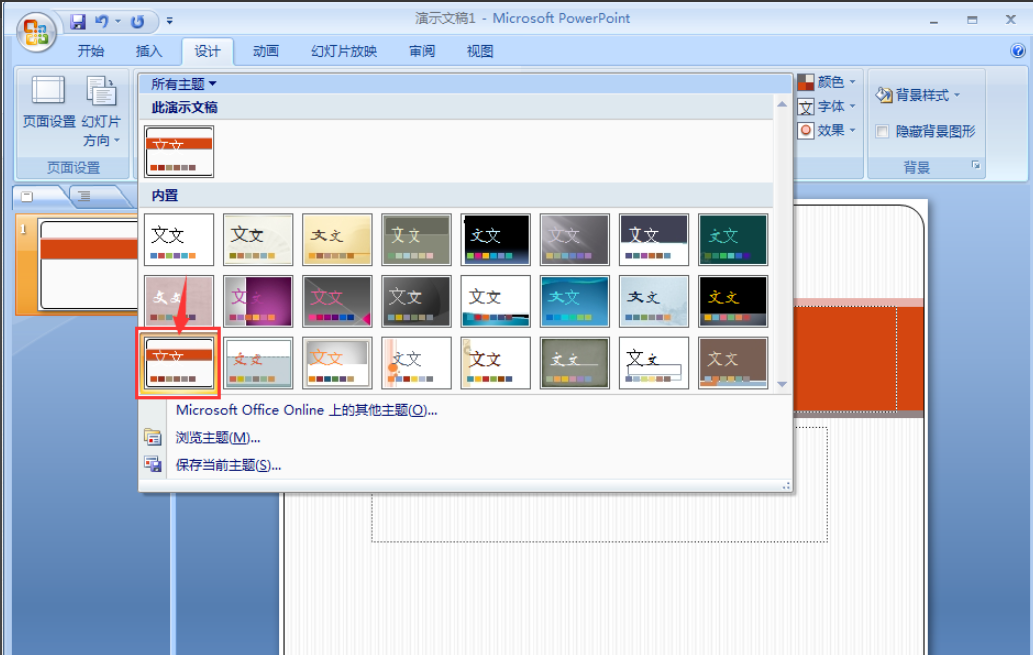
Task: Launch the 背景 group dialog launcher
Action: click(976, 165)
